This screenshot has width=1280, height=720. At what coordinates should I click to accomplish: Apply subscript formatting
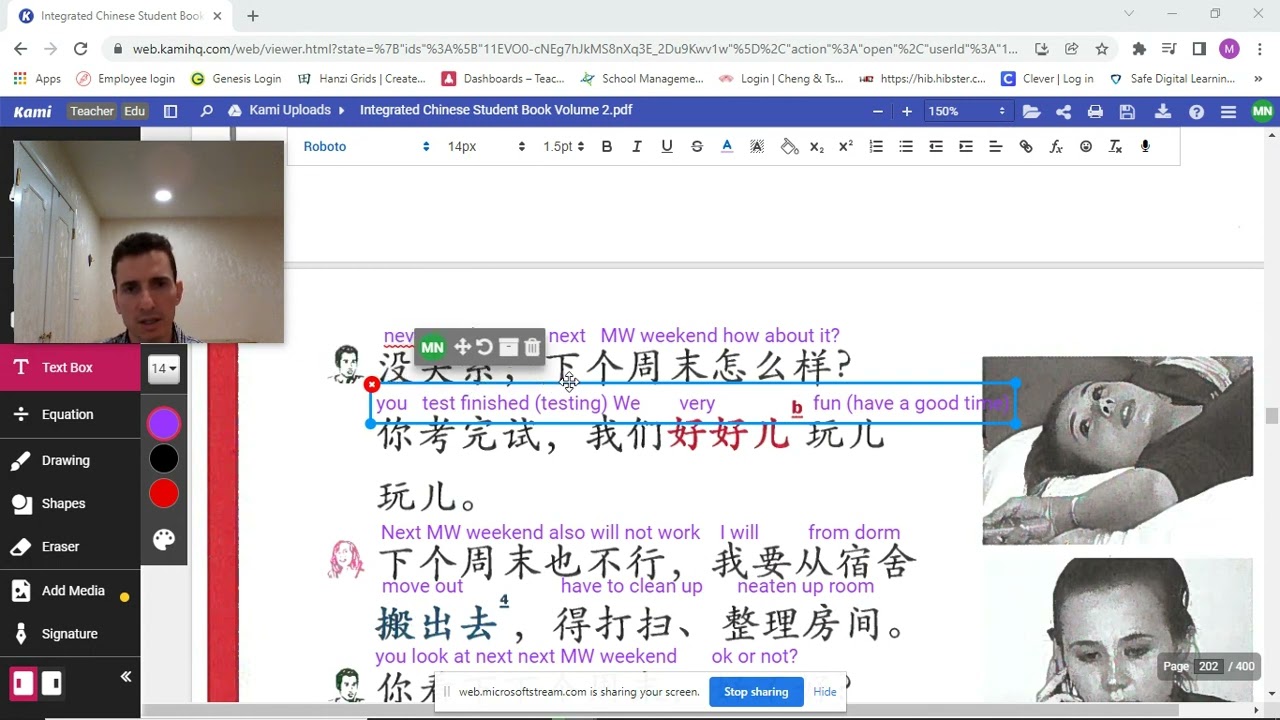pyautogui.click(x=817, y=147)
